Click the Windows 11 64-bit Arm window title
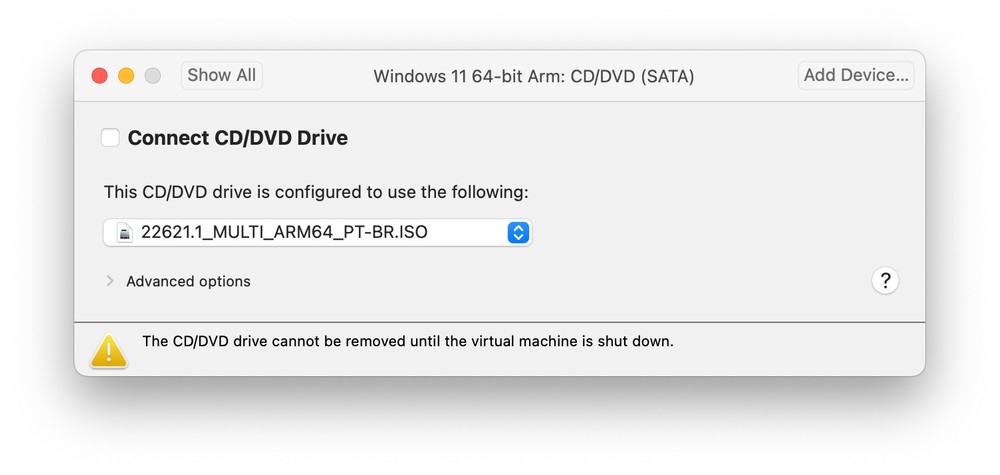The image size is (1000, 475). pyautogui.click(x=534, y=77)
